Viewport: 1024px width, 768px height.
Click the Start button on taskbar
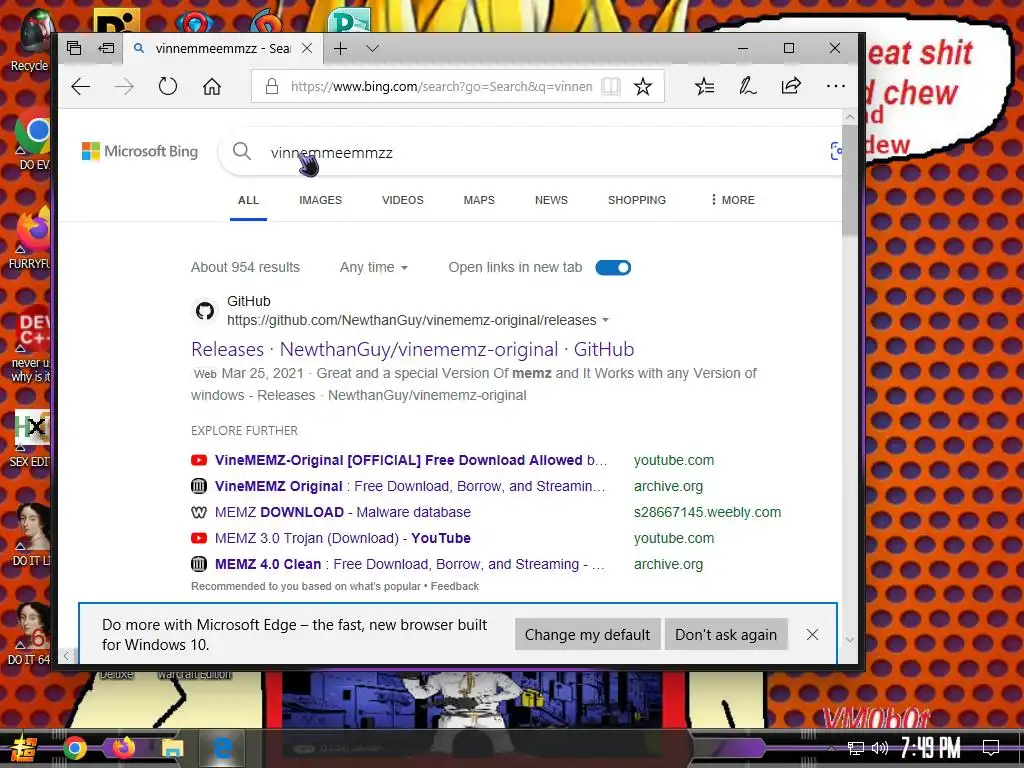click(24, 748)
